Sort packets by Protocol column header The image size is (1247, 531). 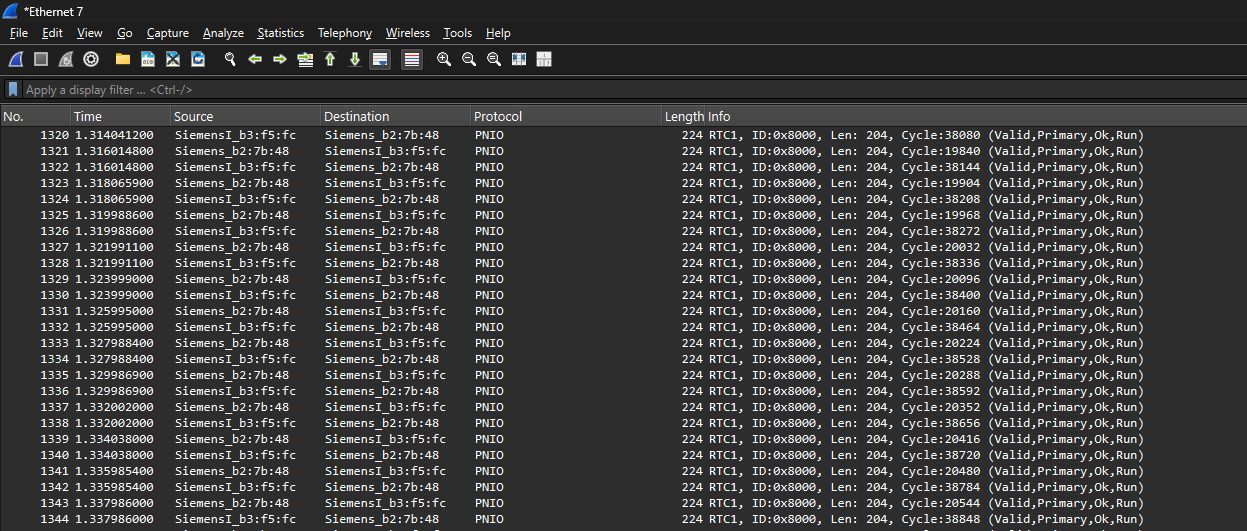(x=566, y=116)
